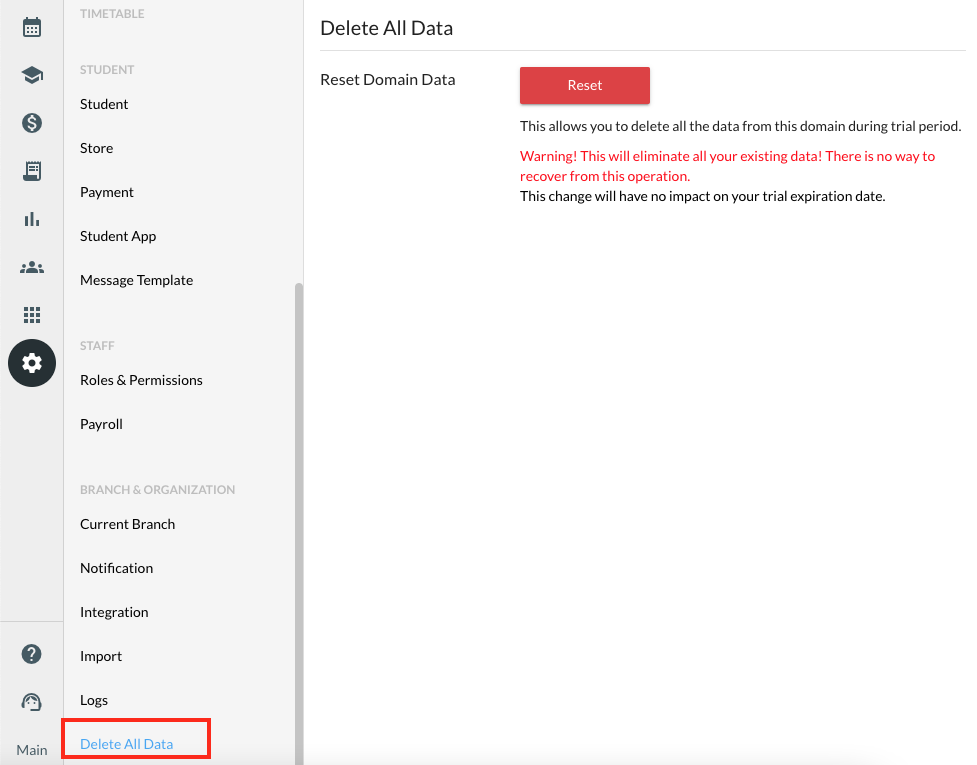Click the people group icon
Screen dimensions: 977x765
(x=32, y=267)
